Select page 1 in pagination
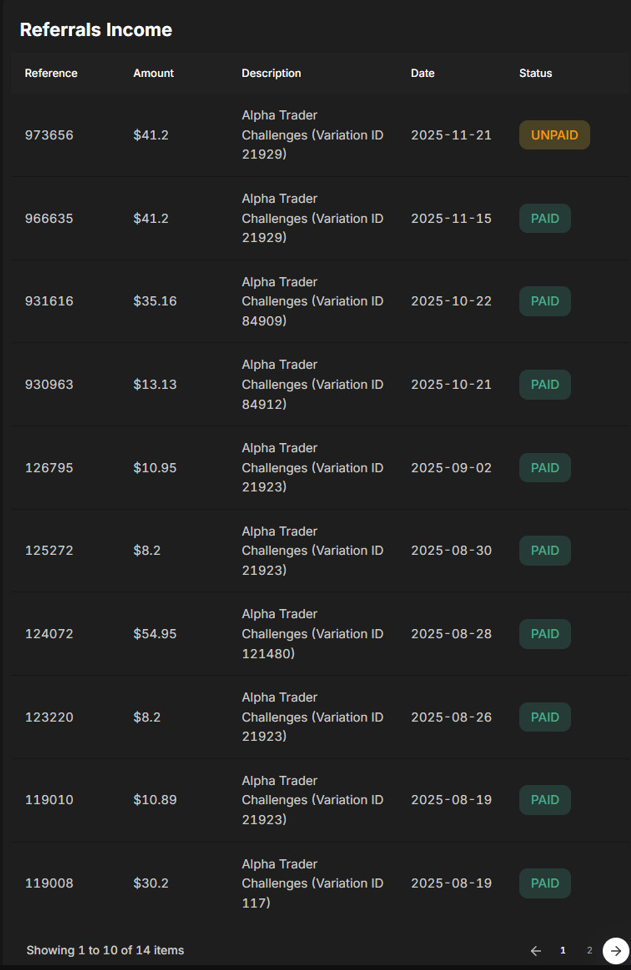This screenshot has height=970, width=631. [x=563, y=950]
